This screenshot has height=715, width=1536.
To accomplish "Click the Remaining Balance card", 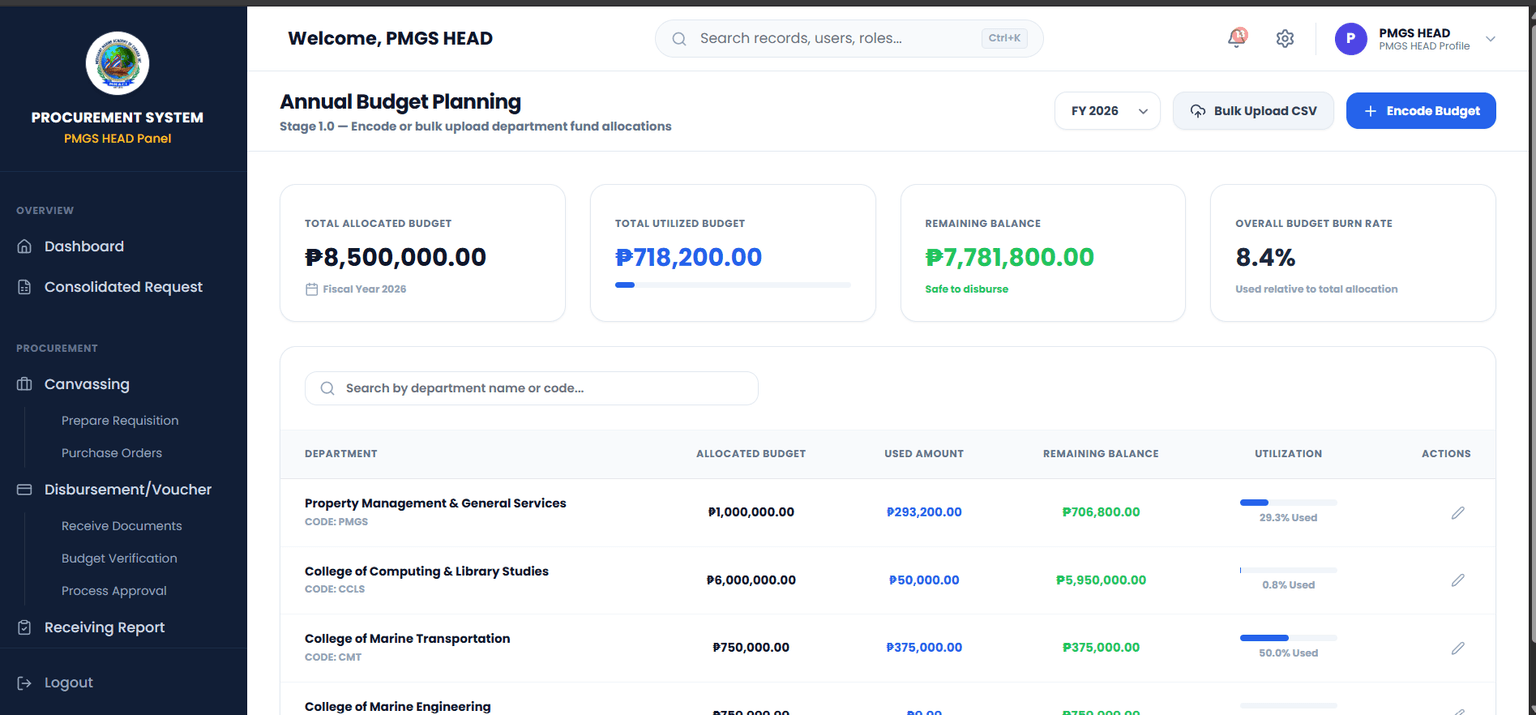I will coord(1043,253).
